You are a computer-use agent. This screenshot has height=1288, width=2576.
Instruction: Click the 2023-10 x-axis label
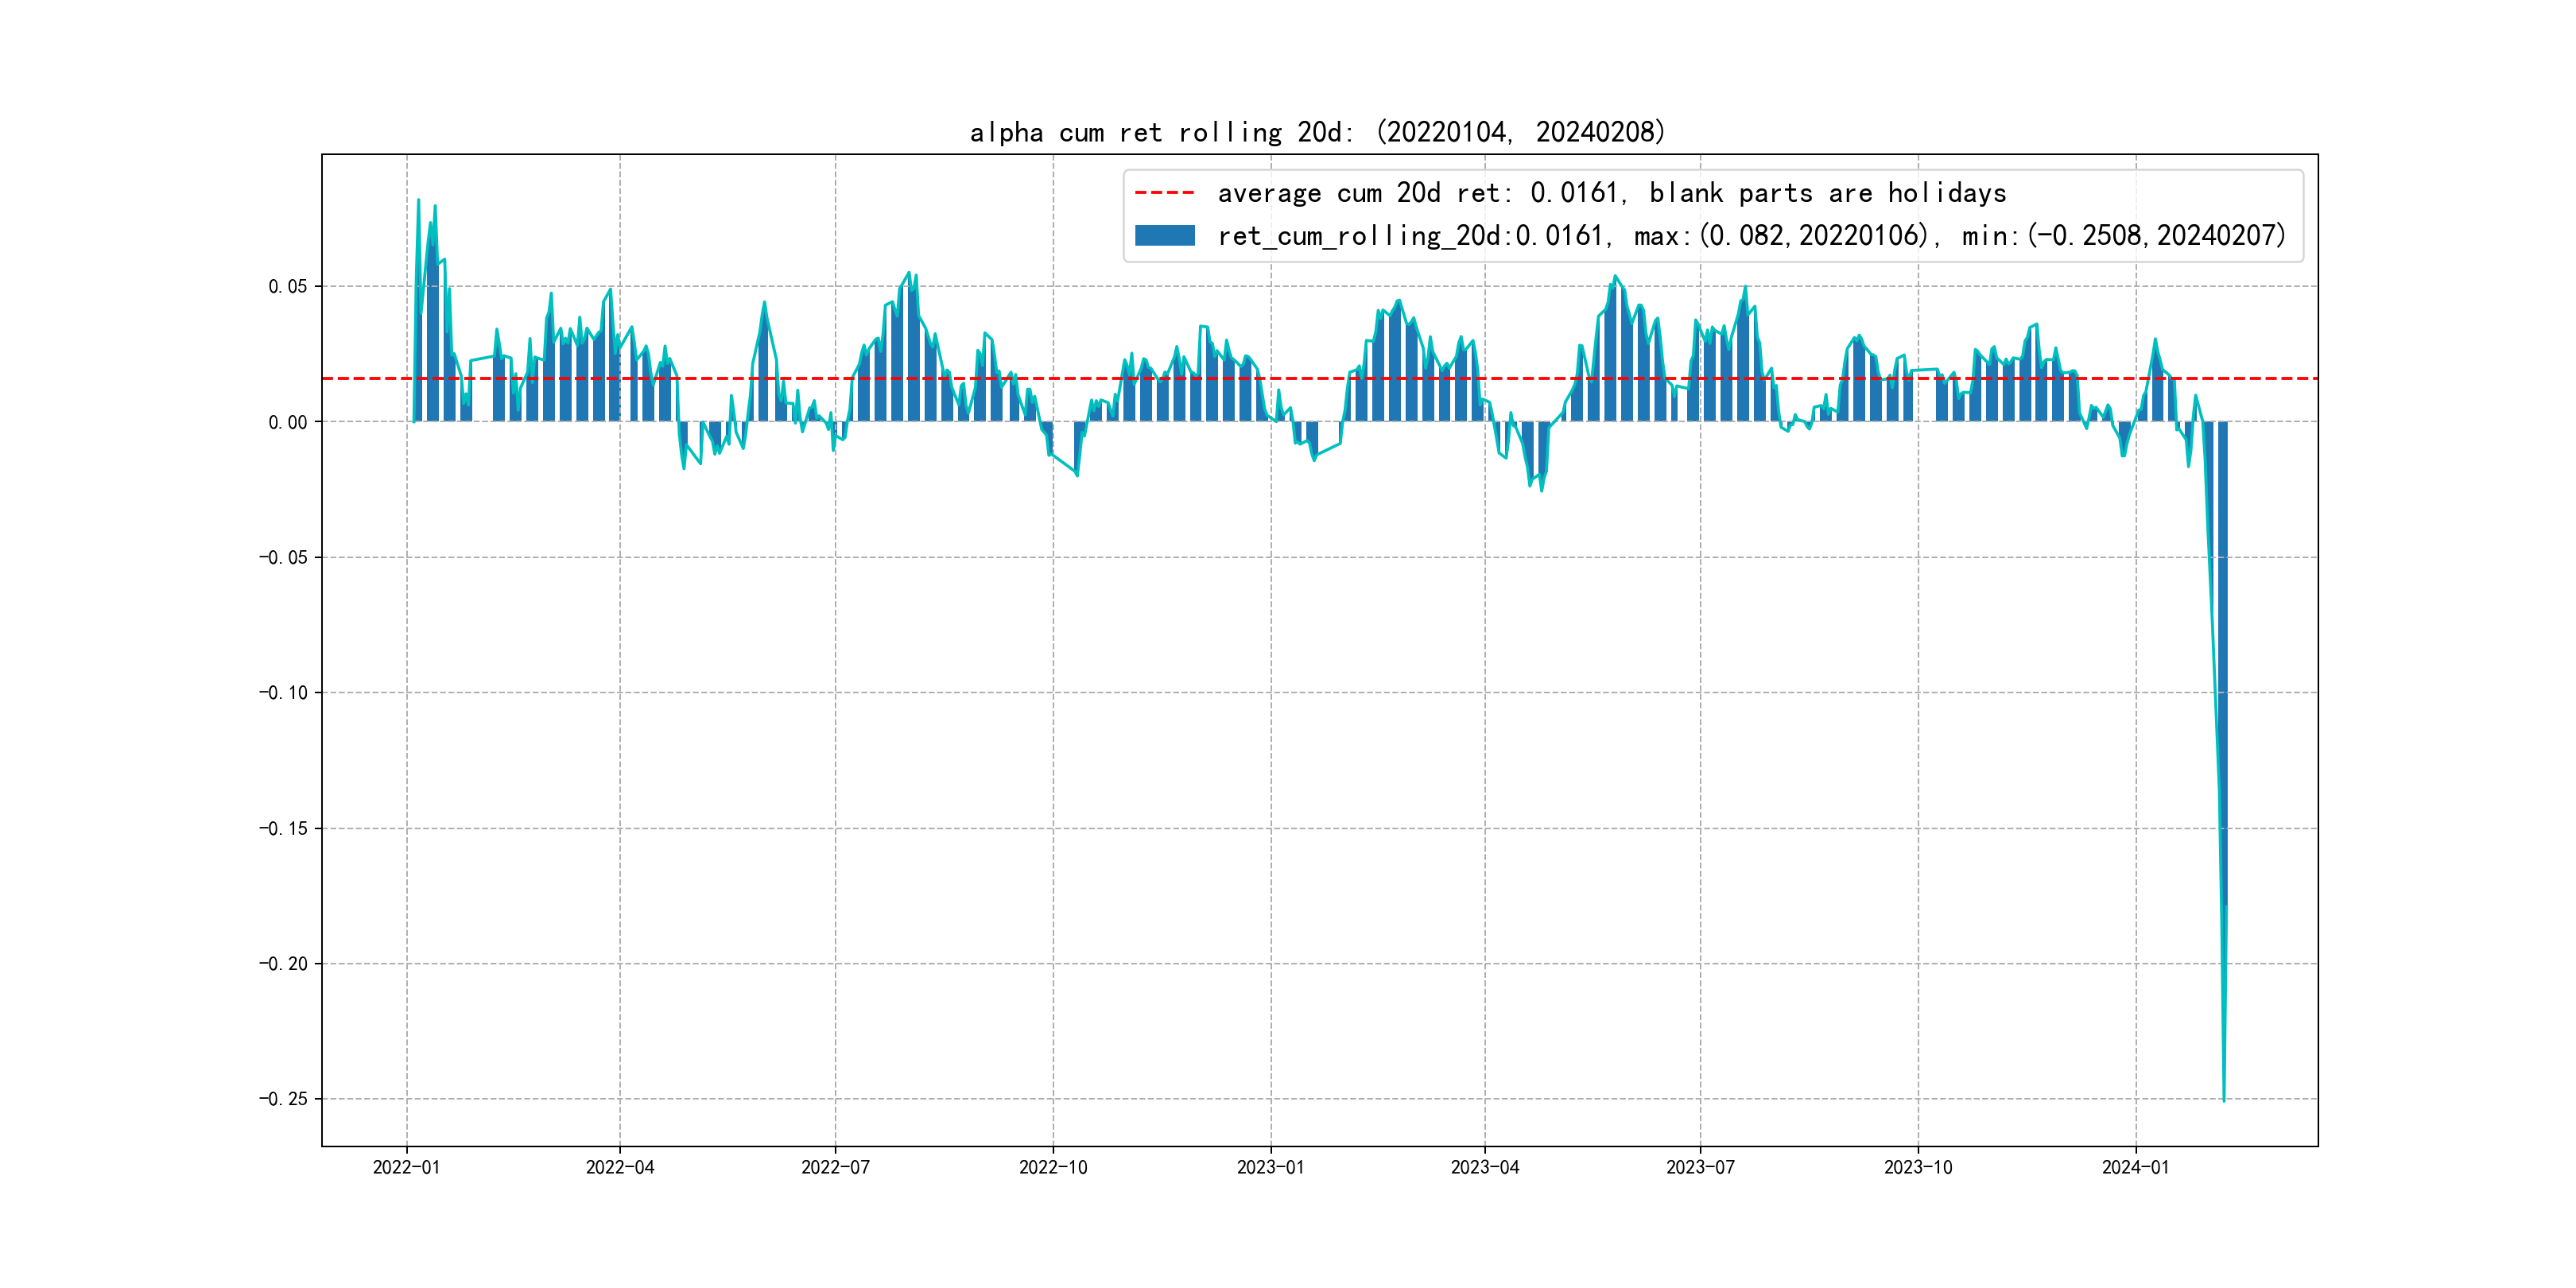pyautogui.click(x=1918, y=1167)
